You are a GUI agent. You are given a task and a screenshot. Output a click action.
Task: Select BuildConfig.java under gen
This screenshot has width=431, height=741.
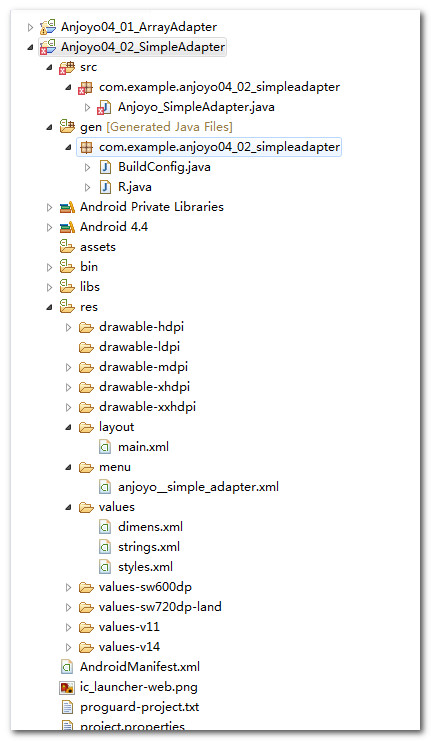(164, 167)
